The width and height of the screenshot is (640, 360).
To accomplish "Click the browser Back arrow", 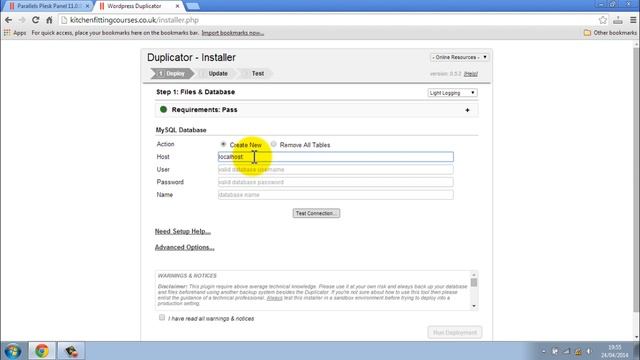I will (8, 20).
